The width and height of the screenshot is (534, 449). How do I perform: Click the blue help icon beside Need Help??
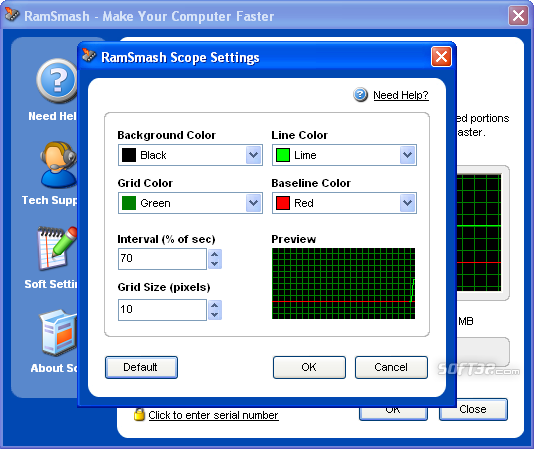coord(360,95)
